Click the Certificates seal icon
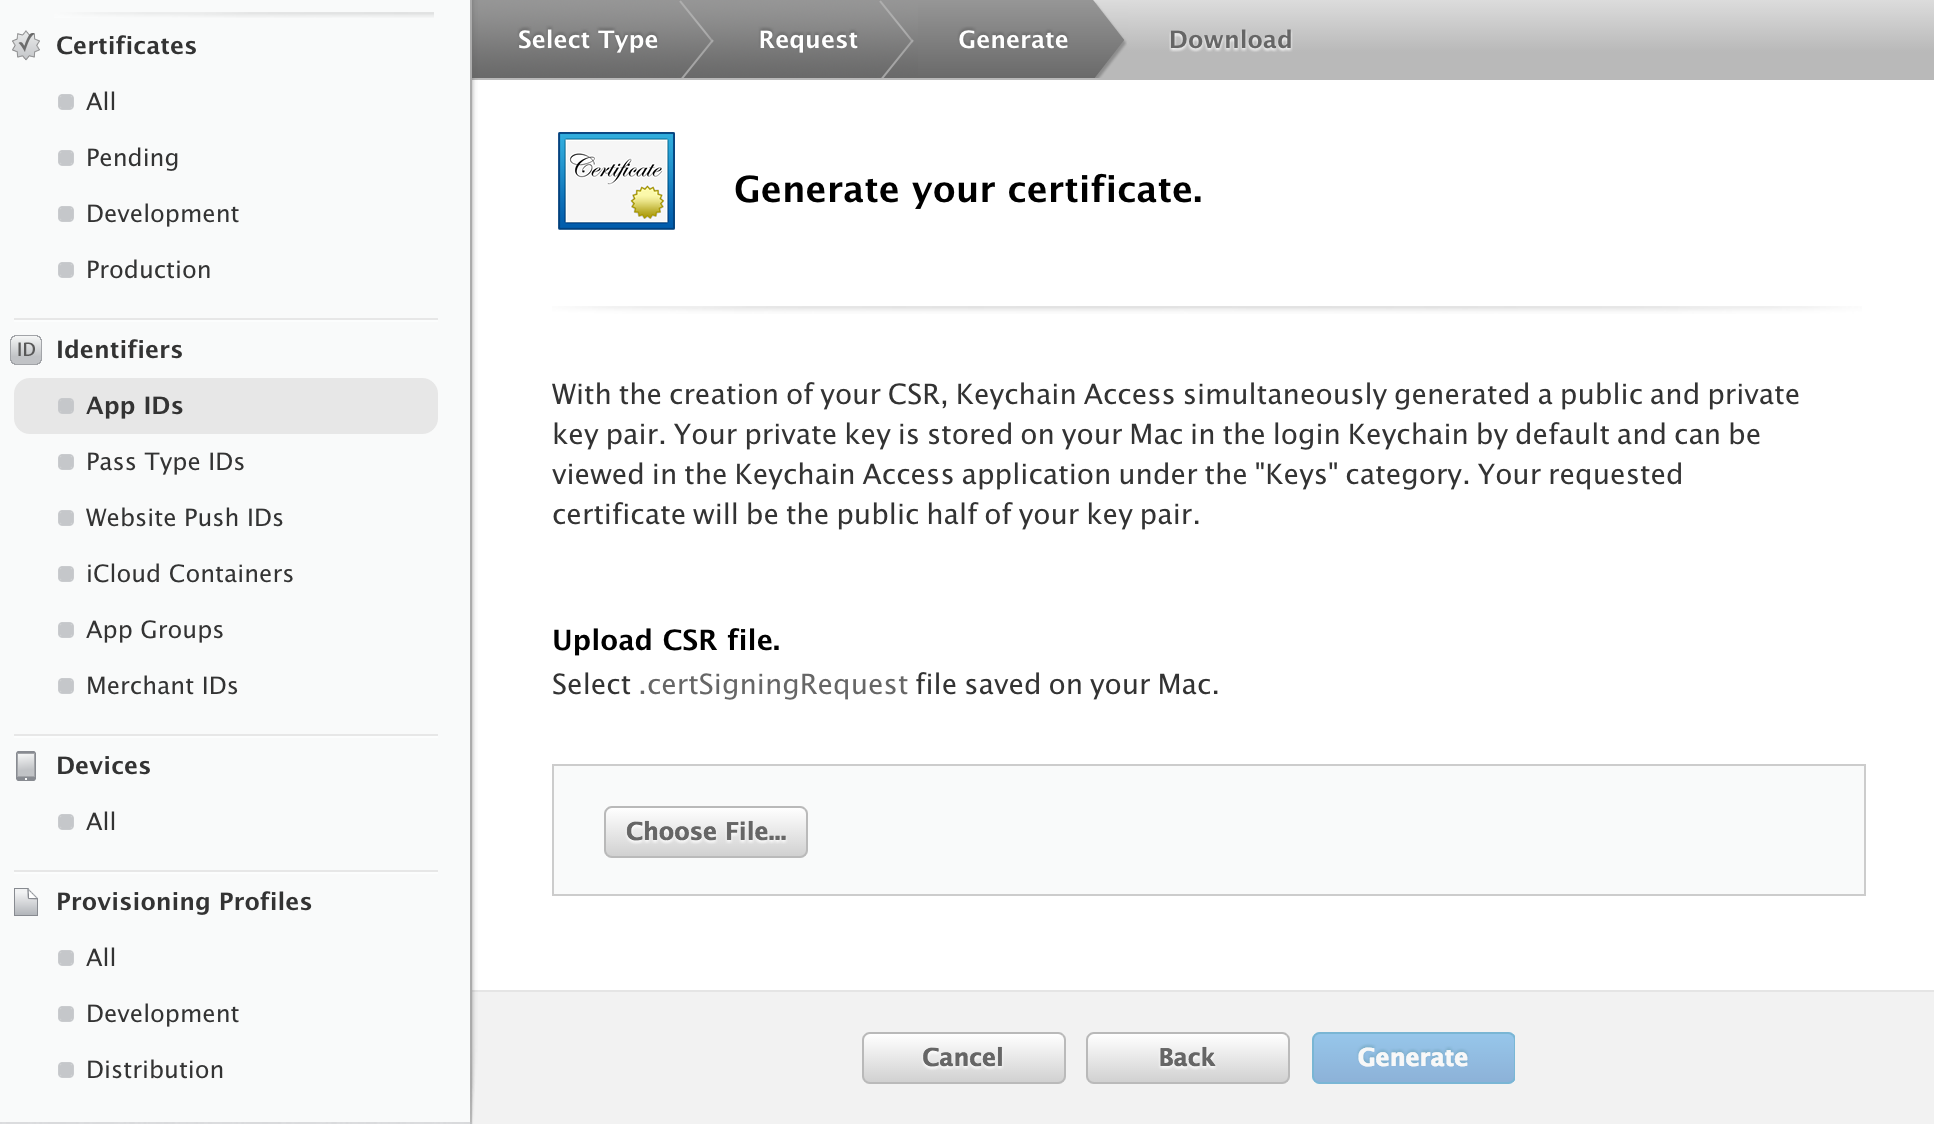Viewport: 1934px width, 1124px height. [26, 45]
